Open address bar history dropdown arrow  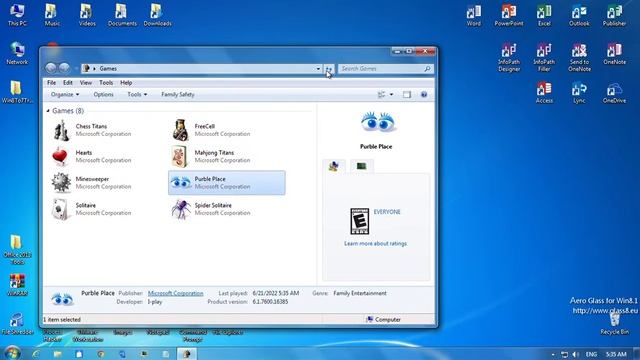click(318, 69)
